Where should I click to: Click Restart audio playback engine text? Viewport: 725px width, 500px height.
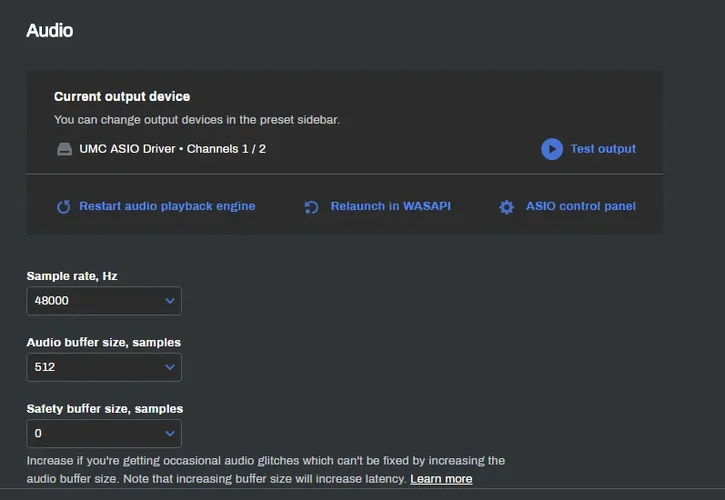click(x=167, y=206)
